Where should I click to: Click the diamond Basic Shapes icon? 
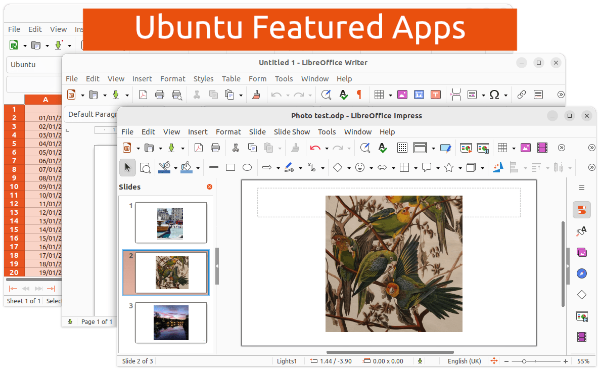338,168
